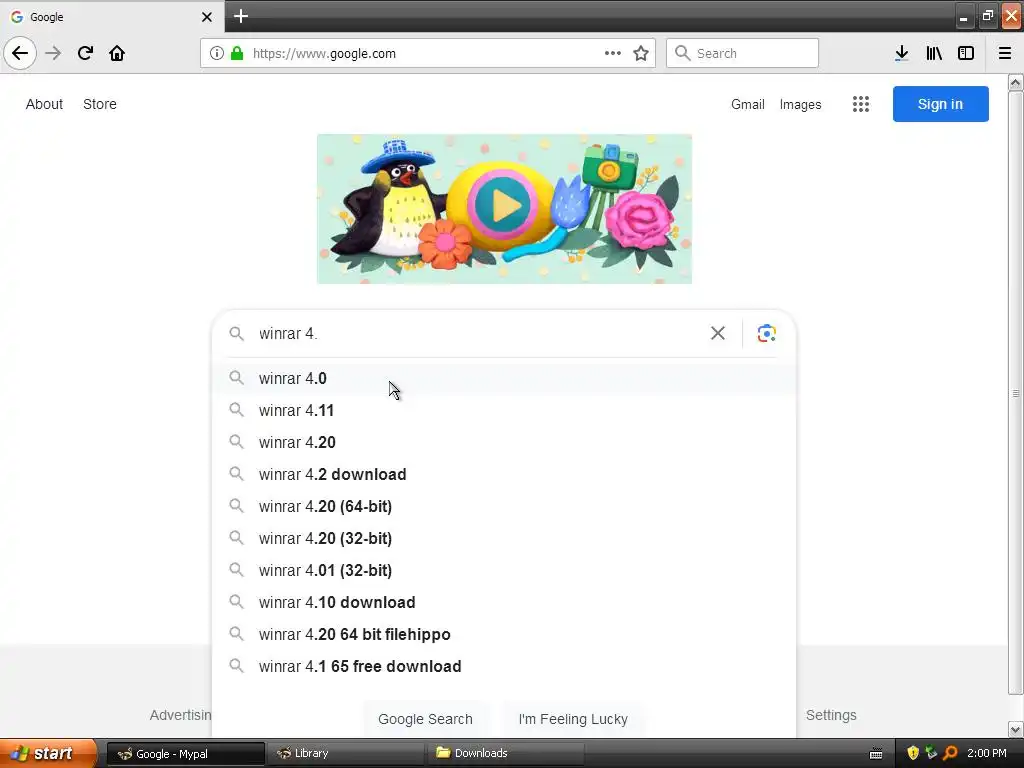Click magnifier icon in browser search bar

coord(682,53)
